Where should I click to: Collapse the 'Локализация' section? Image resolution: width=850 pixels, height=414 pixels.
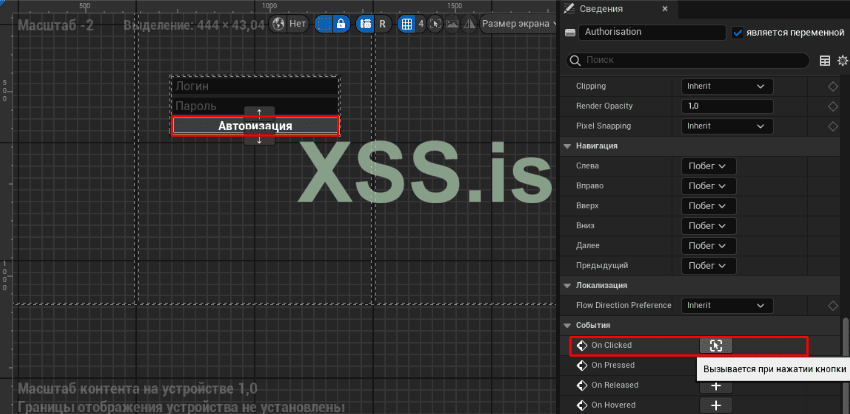click(568, 285)
